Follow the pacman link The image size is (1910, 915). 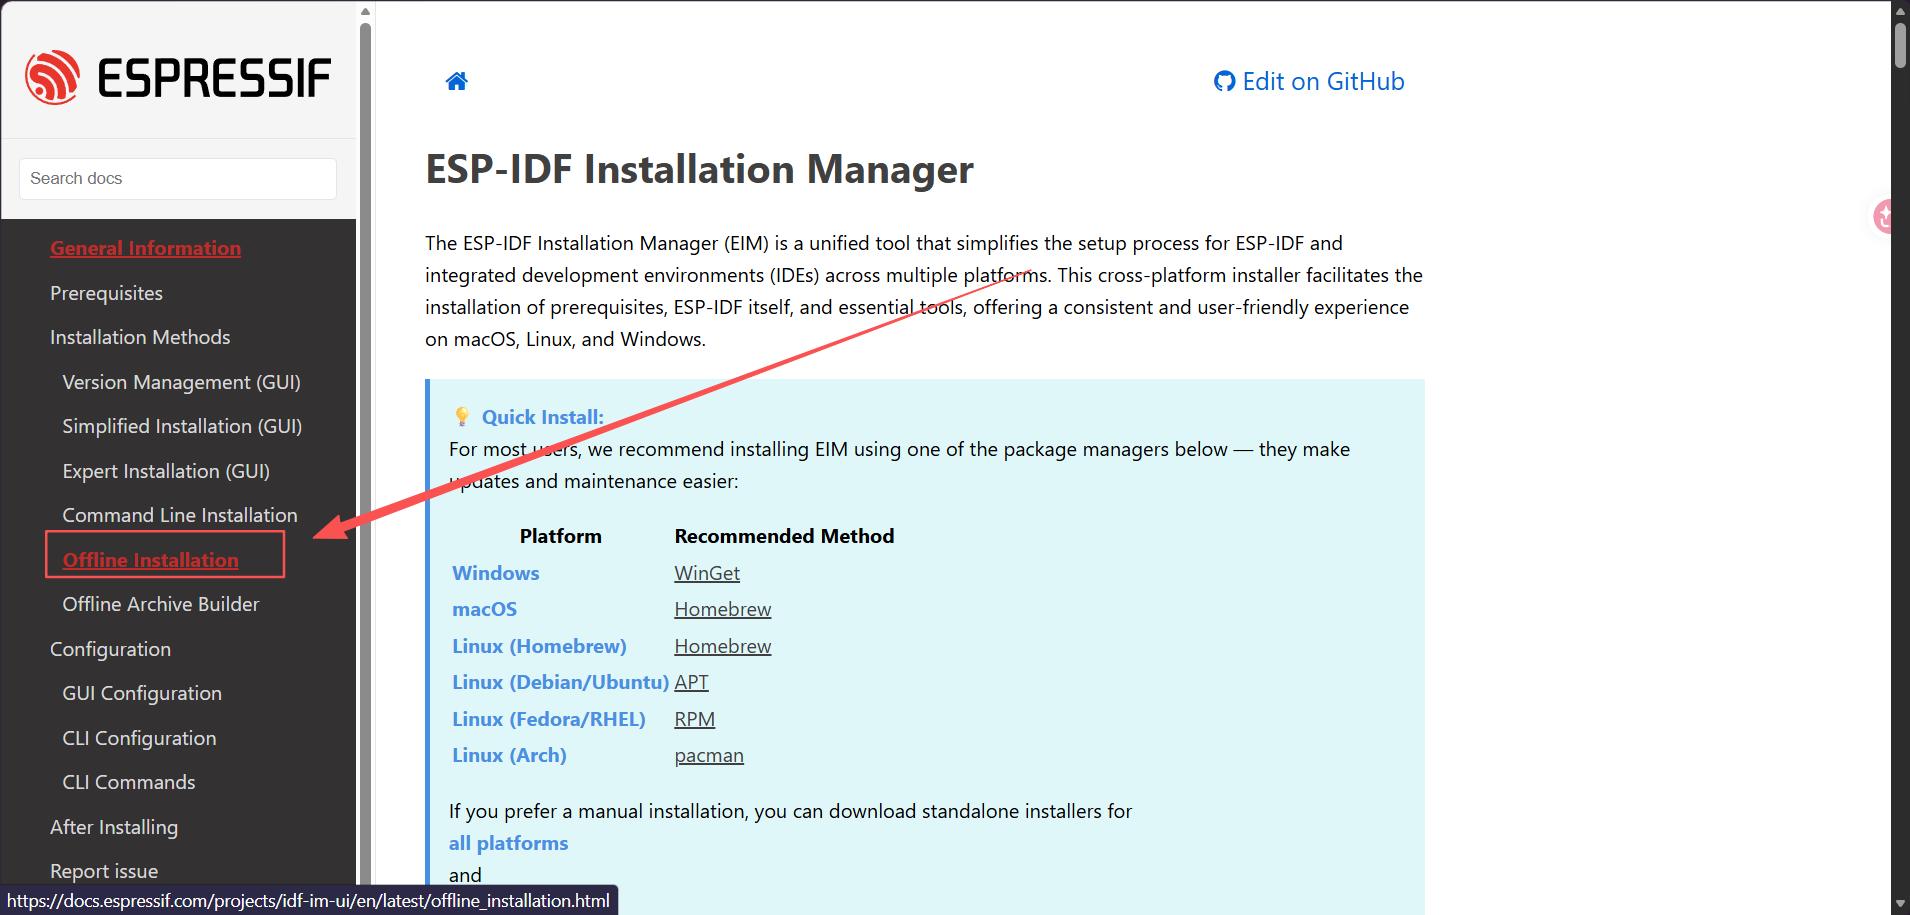pyautogui.click(x=709, y=755)
